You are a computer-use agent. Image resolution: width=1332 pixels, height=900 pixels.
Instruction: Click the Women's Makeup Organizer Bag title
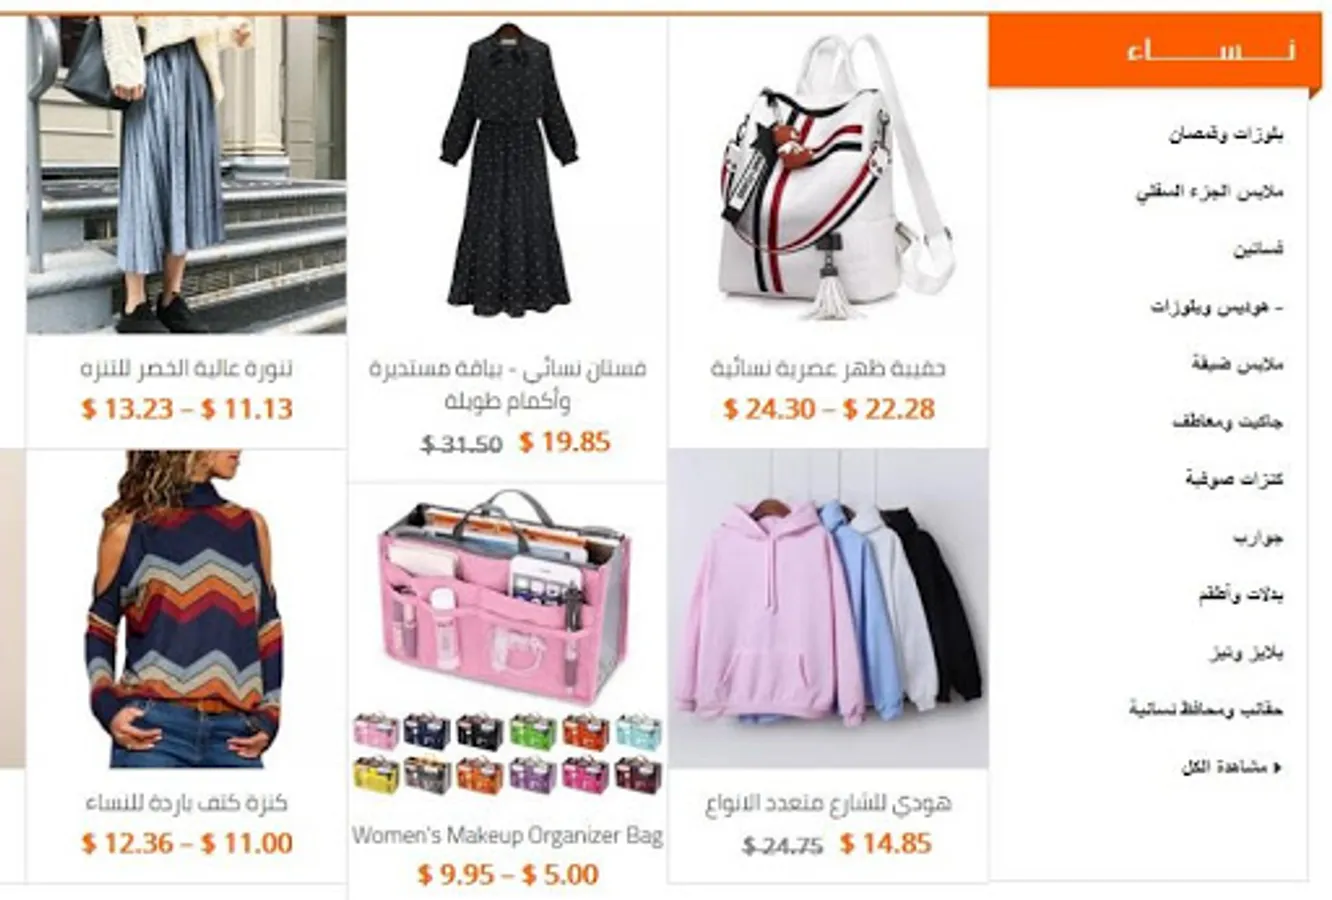[x=508, y=835]
